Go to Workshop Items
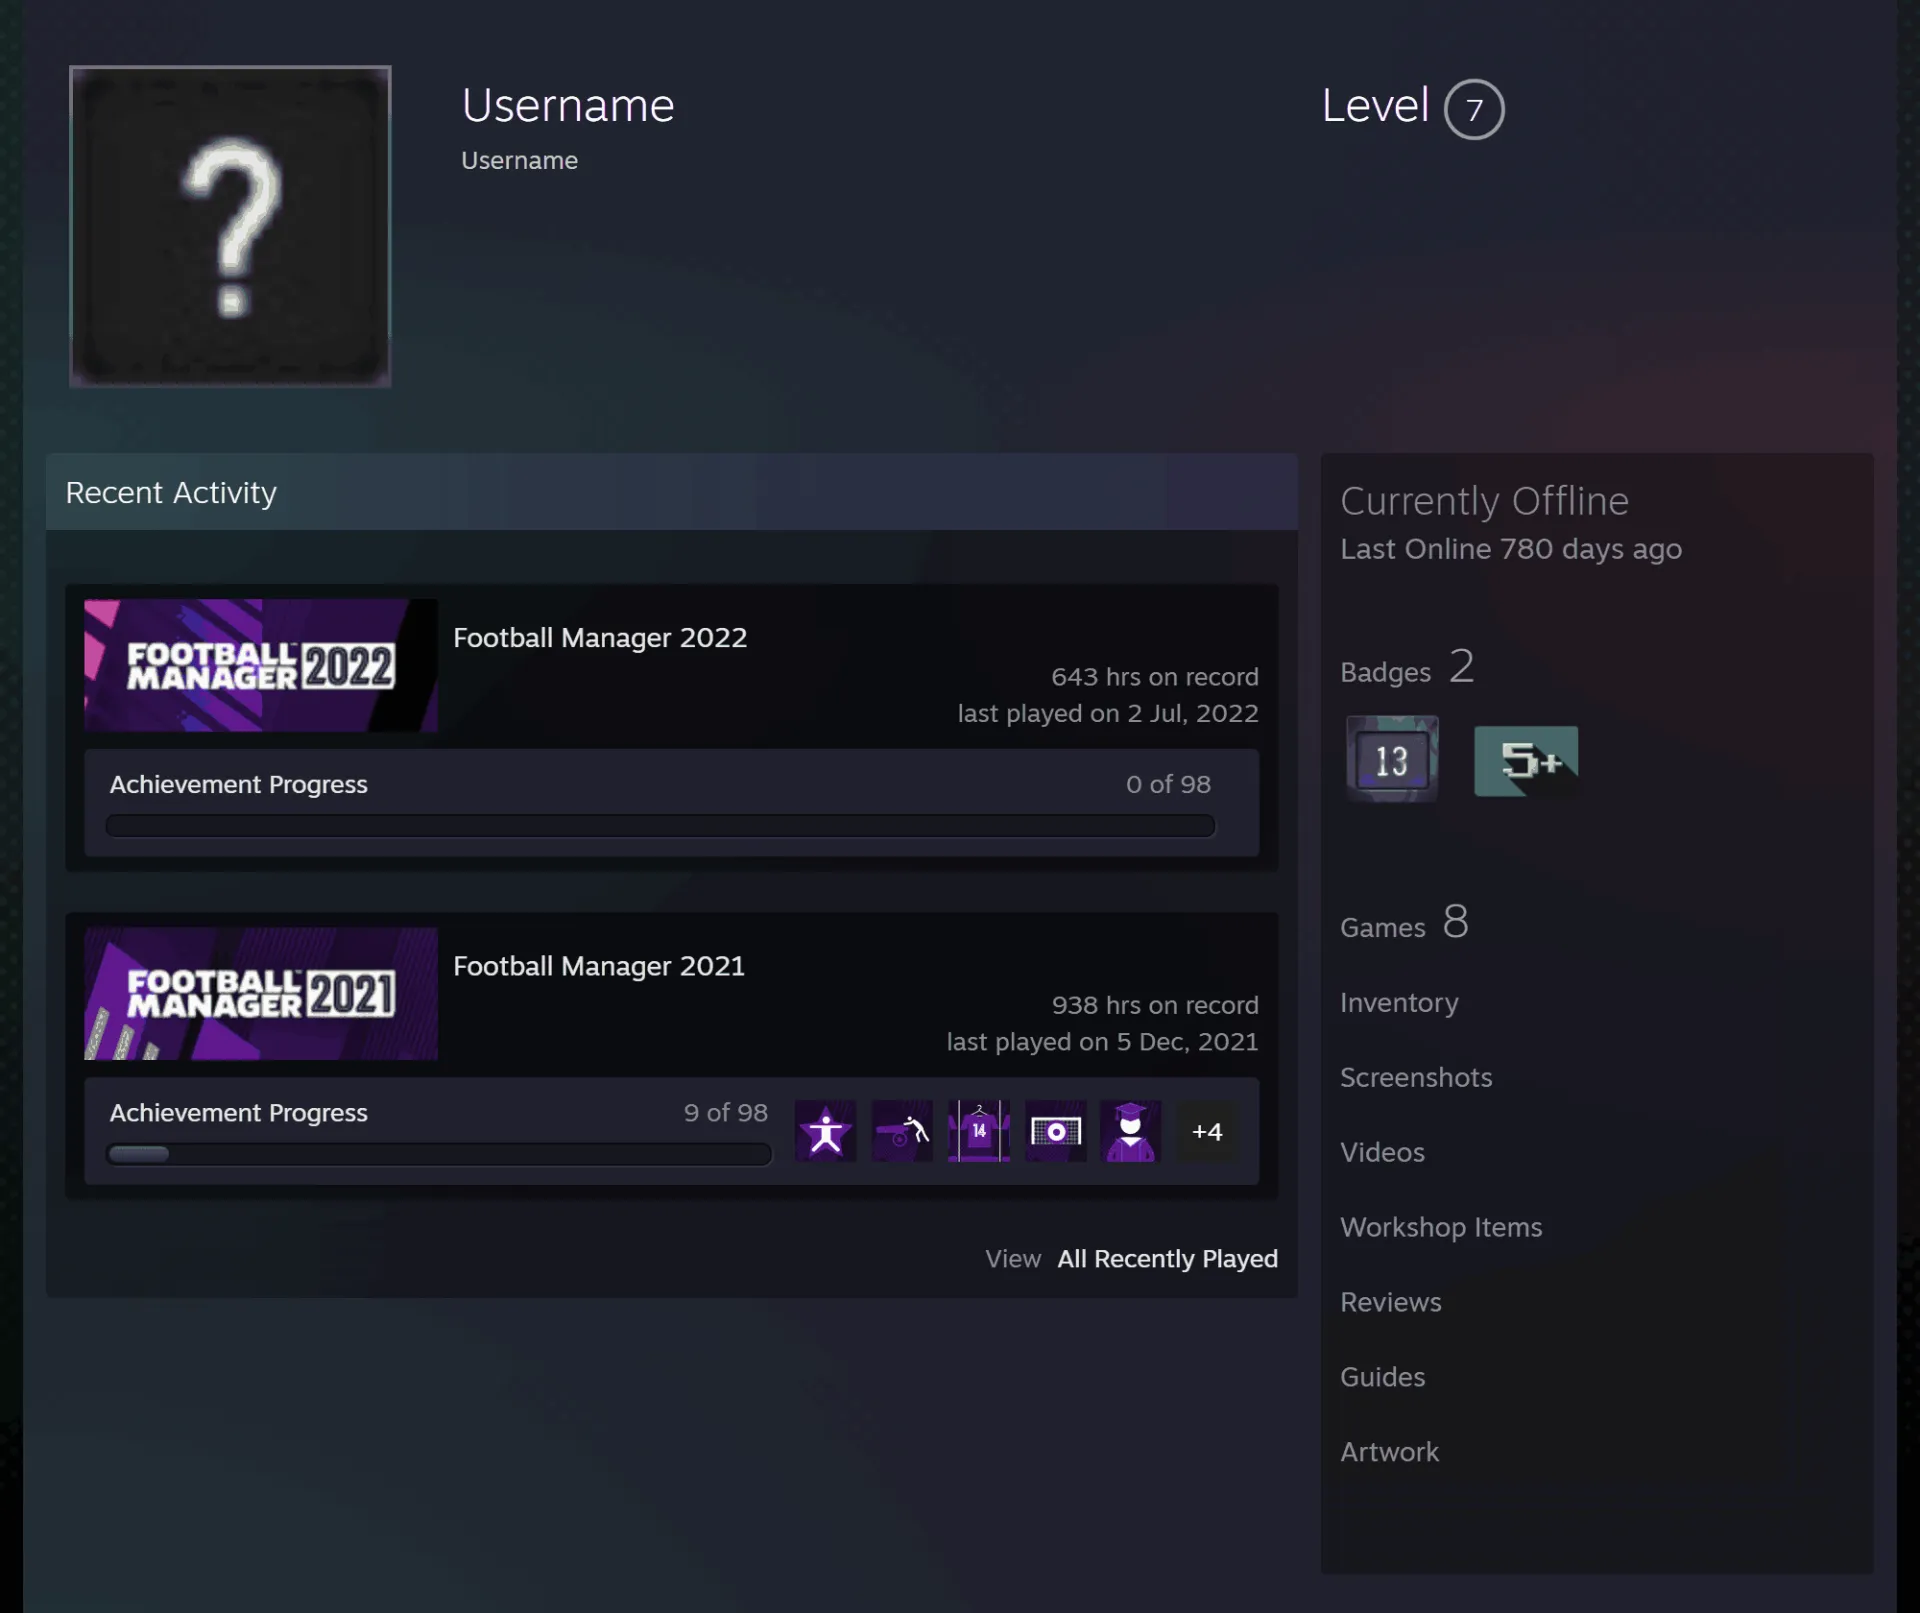1920x1613 pixels. coord(1441,1227)
